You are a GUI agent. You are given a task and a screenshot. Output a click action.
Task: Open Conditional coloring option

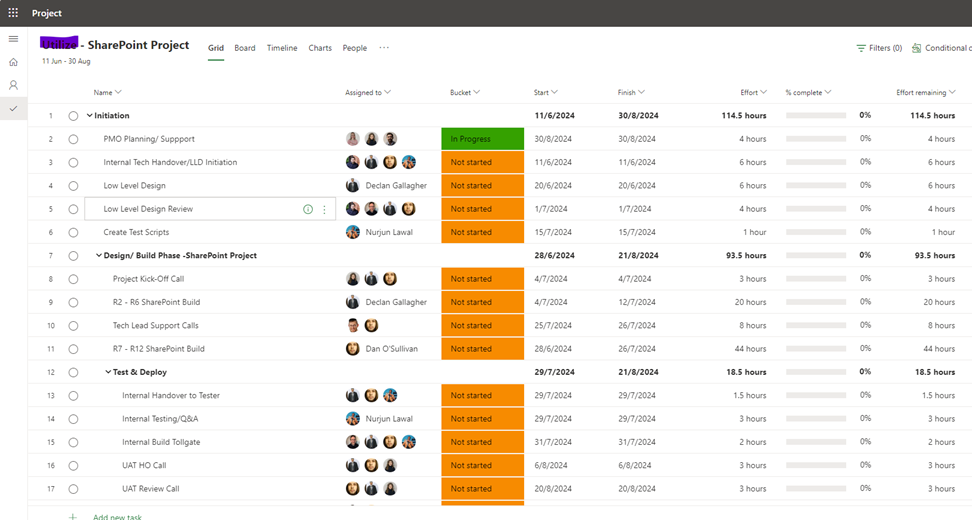[x=941, y=48]
